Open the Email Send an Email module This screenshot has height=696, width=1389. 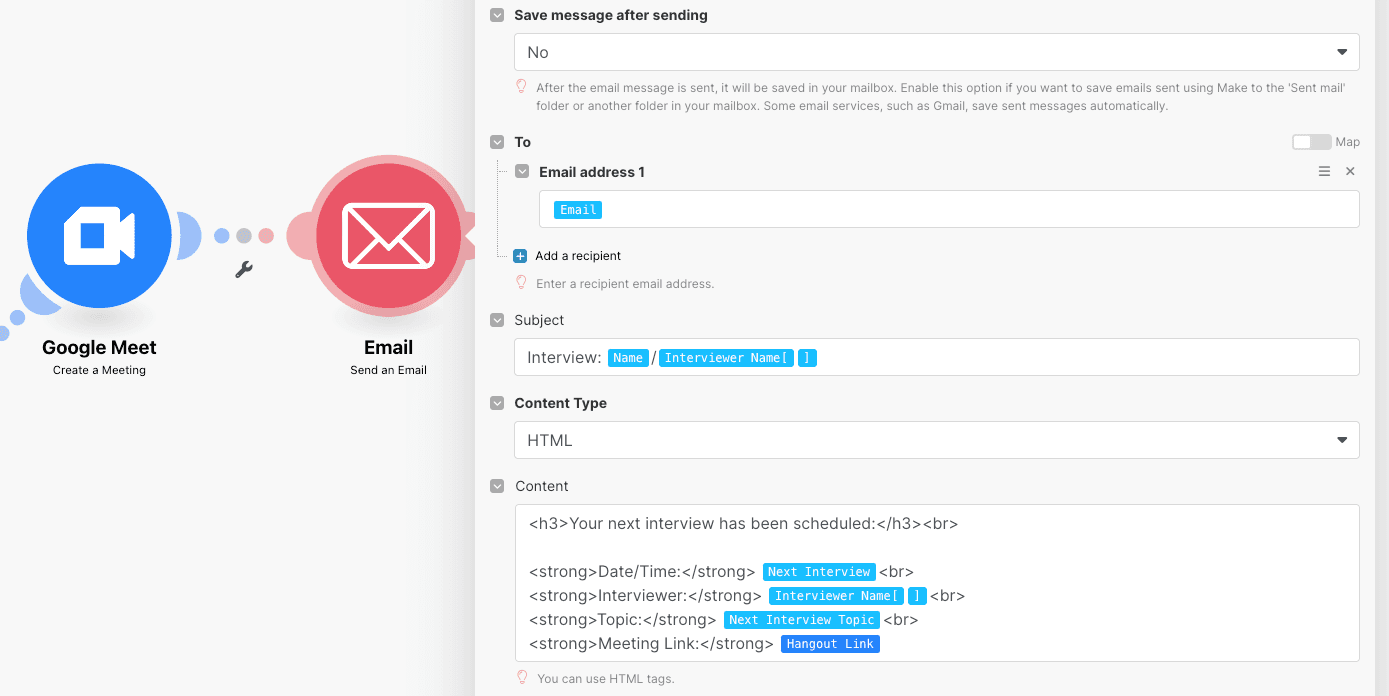388,235
